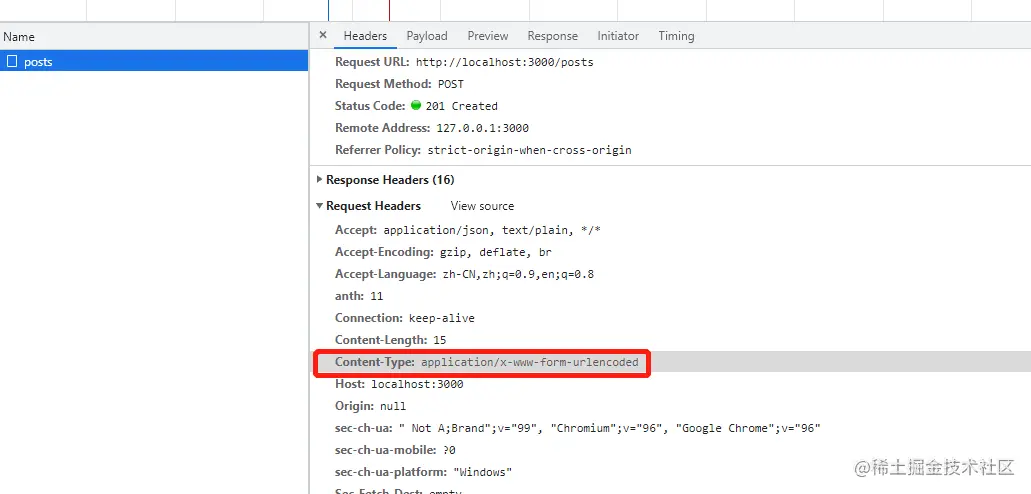Switch to the Headers tab
The height and width of the screenshot is (494, 1031).
pos(365,36)
